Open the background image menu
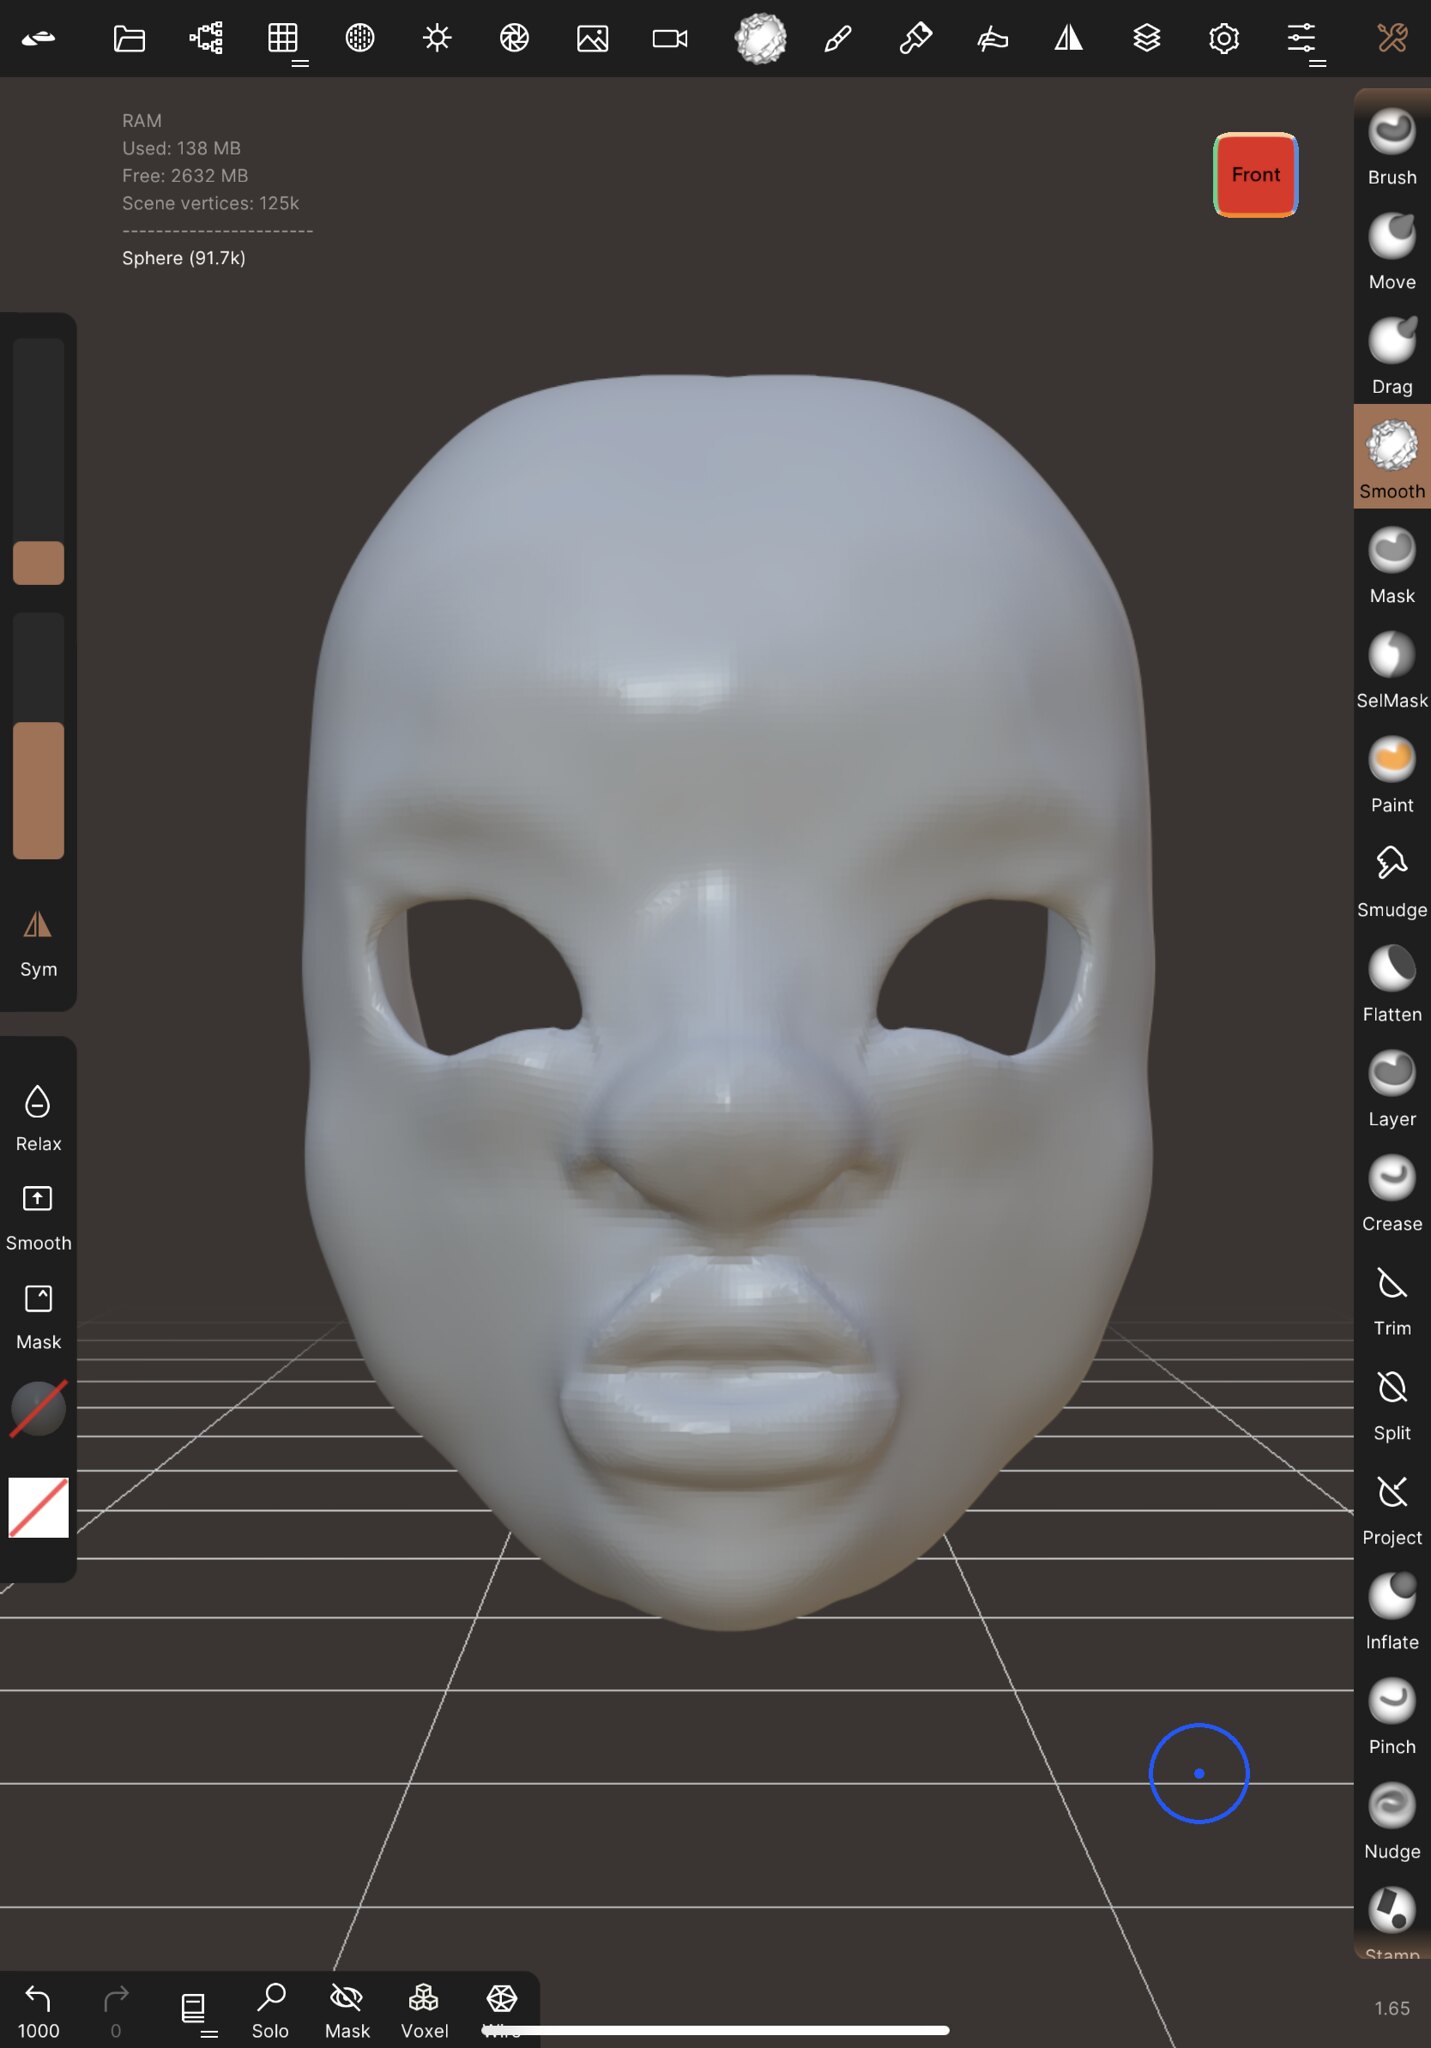 coord(592,38)
